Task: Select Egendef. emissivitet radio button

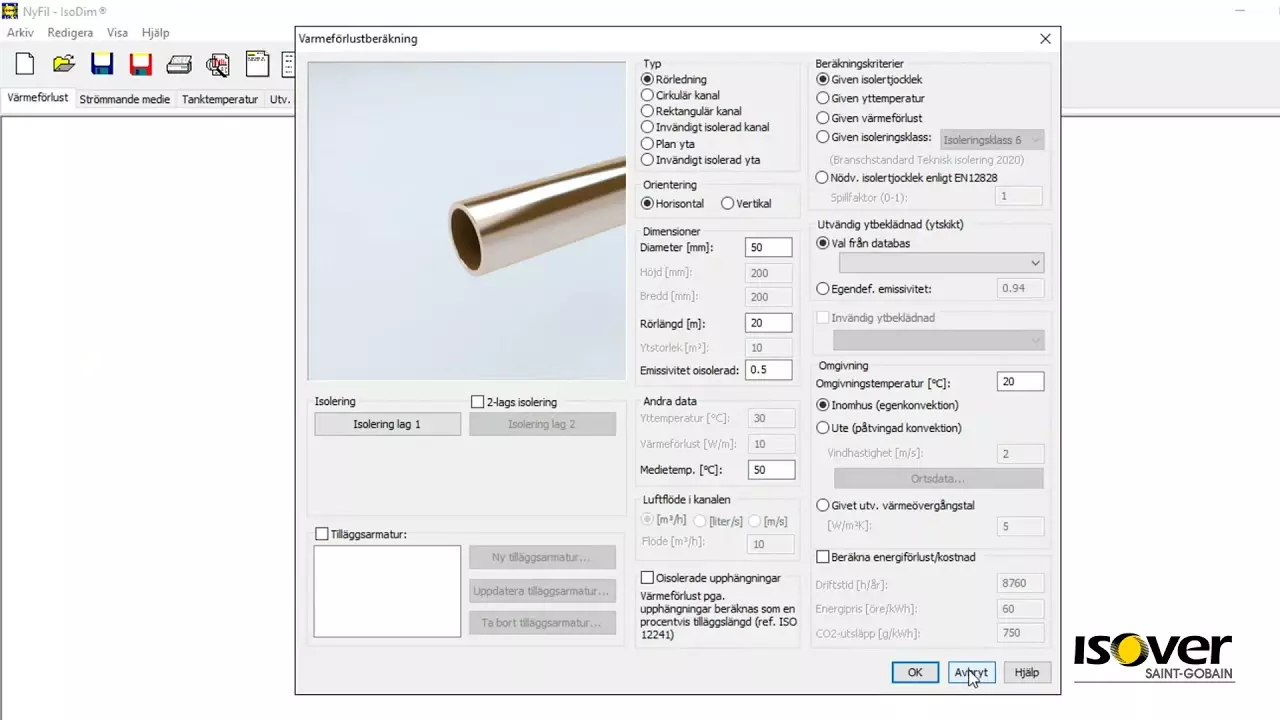Action: coord(823,289)
